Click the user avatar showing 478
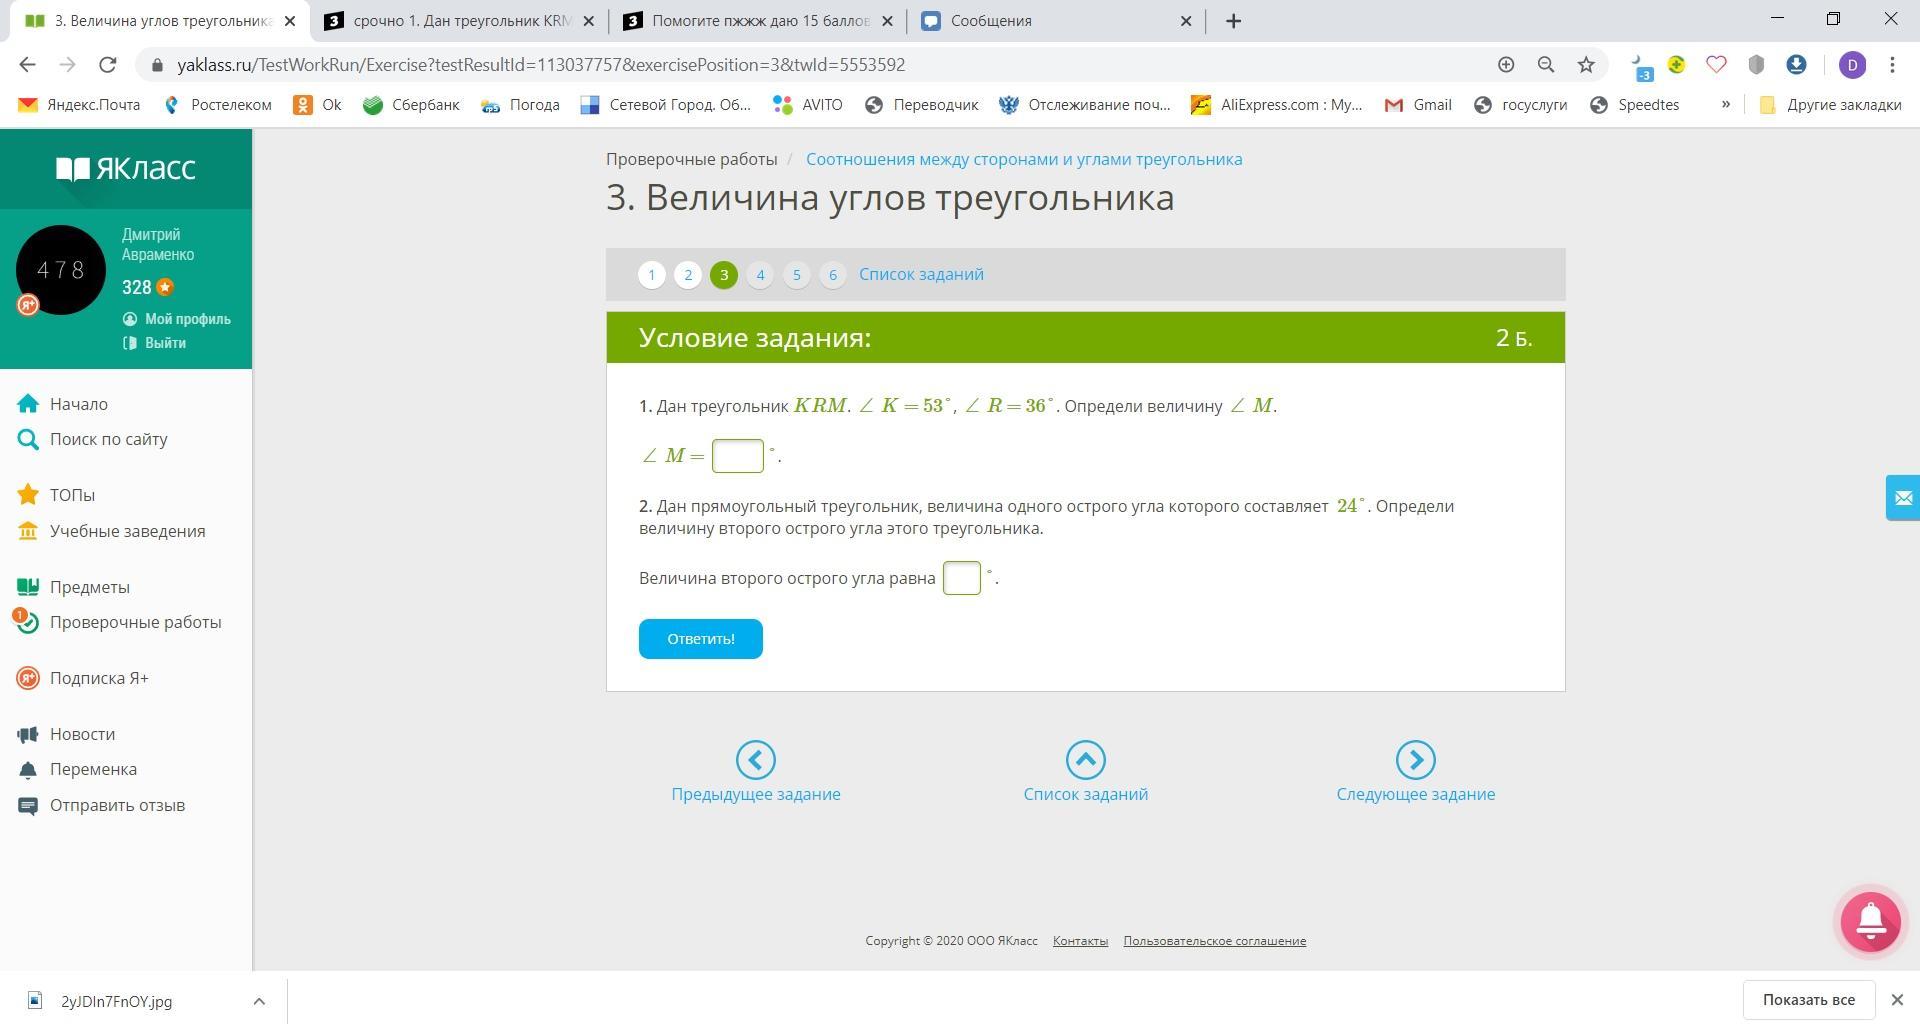The width and height of the screenshot is (1920, 1030). click(61, 270)
